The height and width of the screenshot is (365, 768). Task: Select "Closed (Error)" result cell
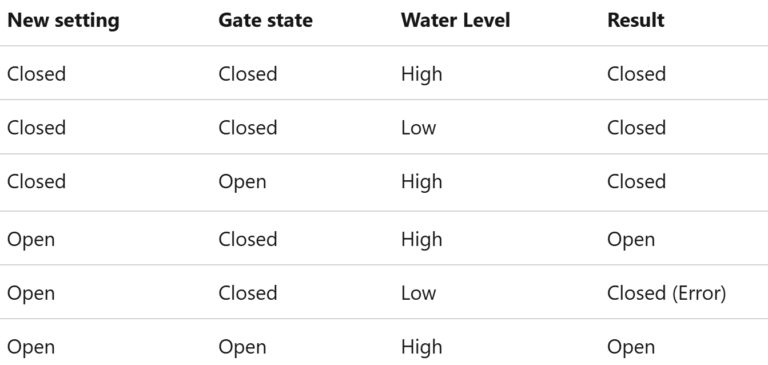click(x=667, y=293)
